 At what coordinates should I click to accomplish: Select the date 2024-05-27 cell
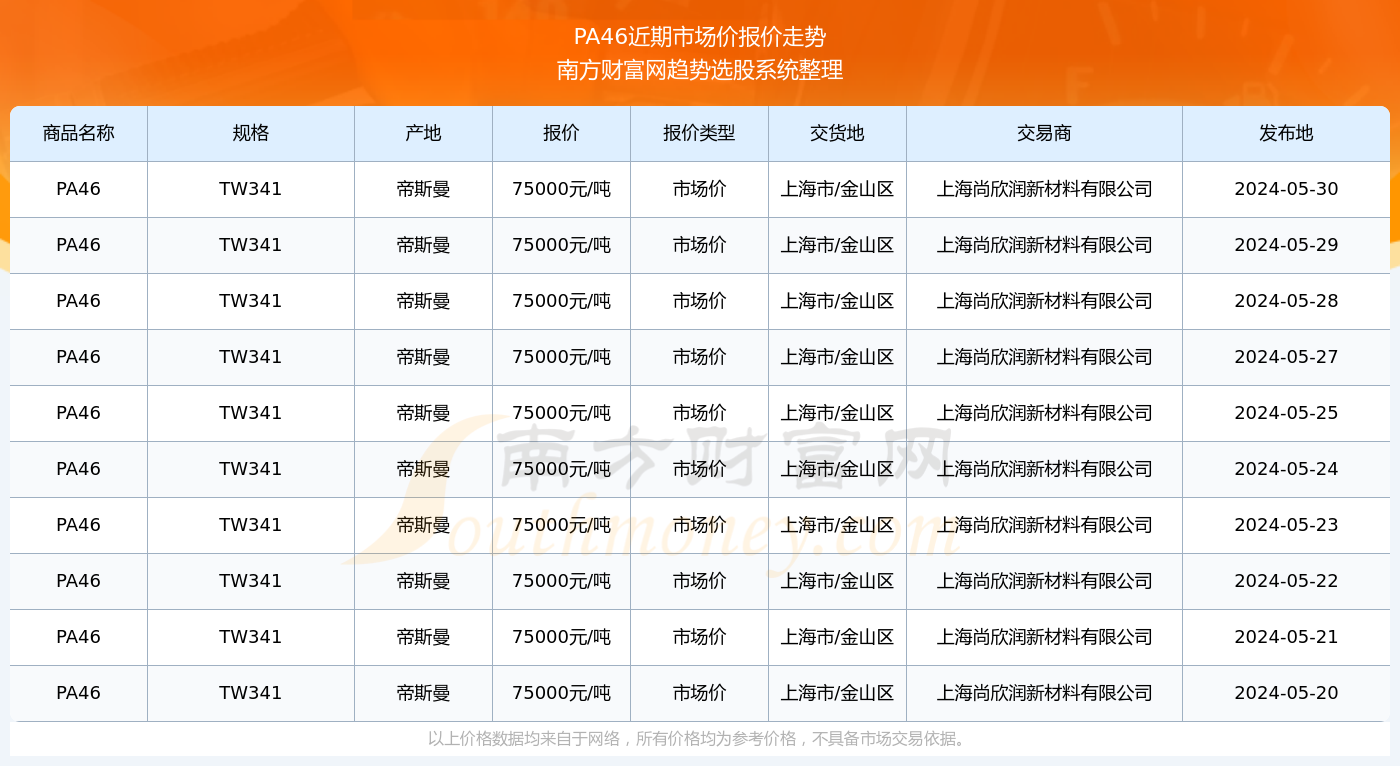(x=1286, y=357)
